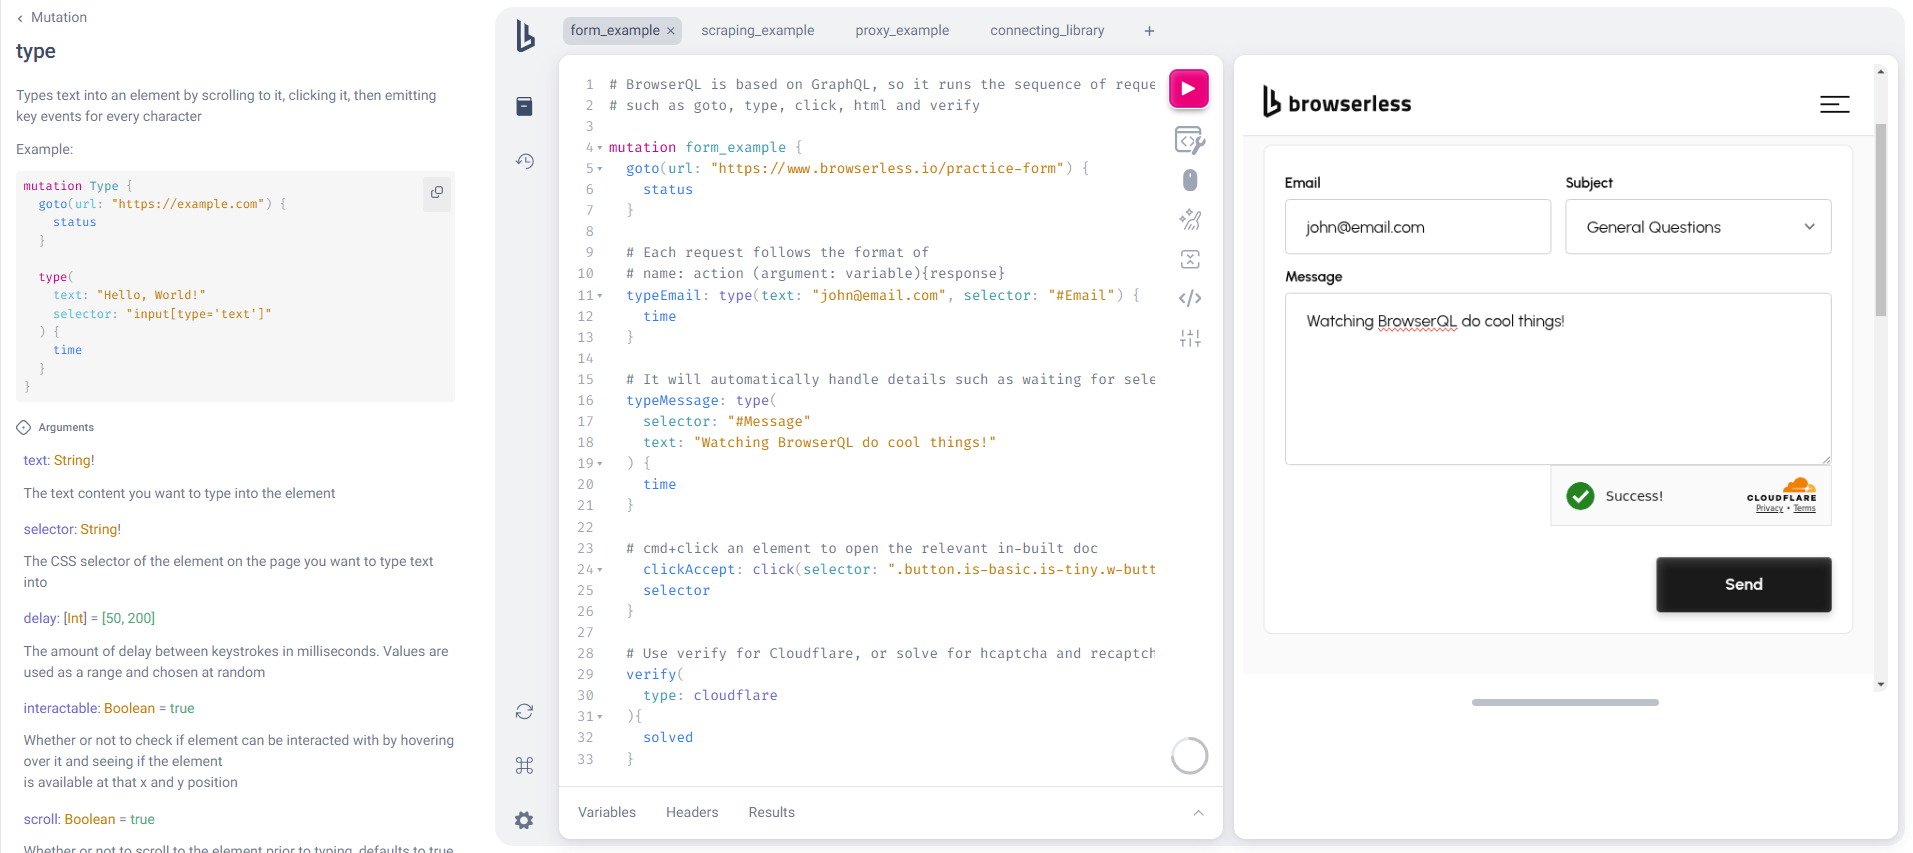Viewport: 1913px width, 853px height.
Task: Switch to scraping_example tab
Action: [x=757, y=31]
